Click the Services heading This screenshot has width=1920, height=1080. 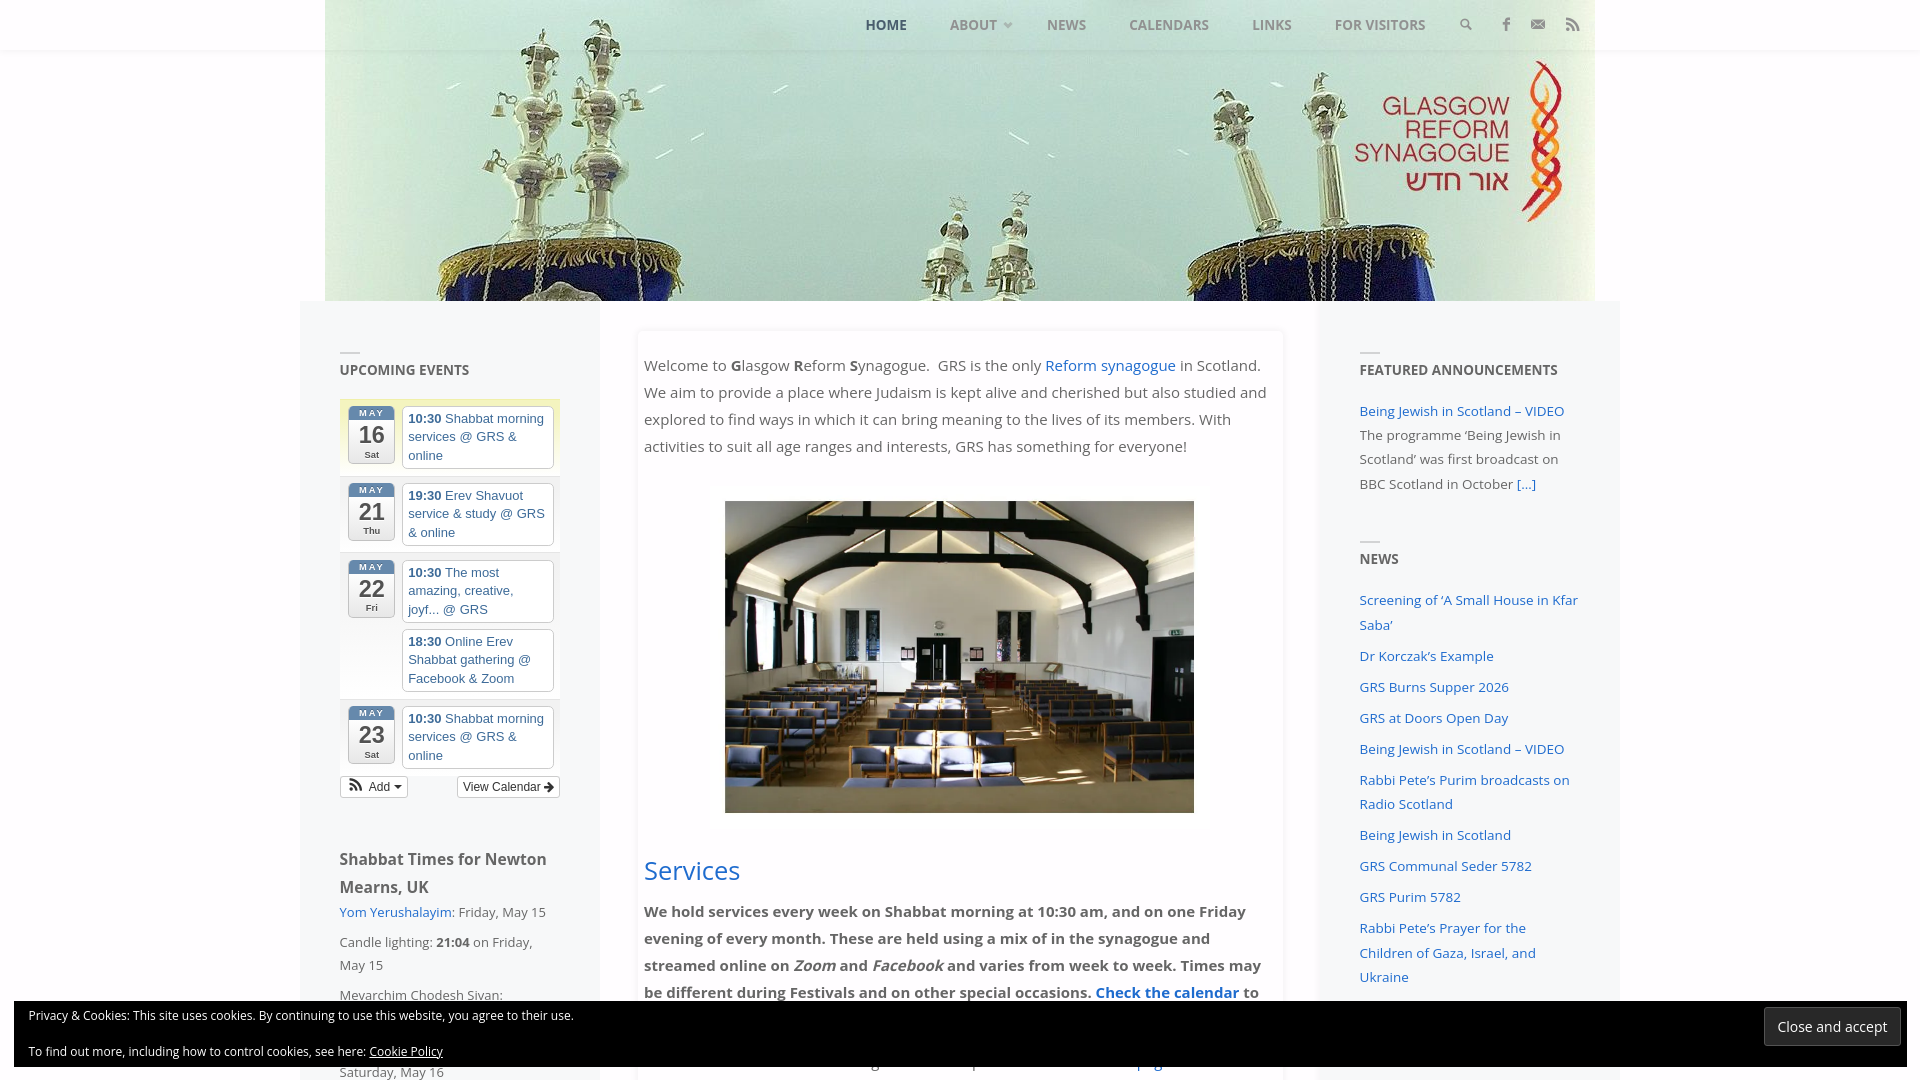[692, 871]
